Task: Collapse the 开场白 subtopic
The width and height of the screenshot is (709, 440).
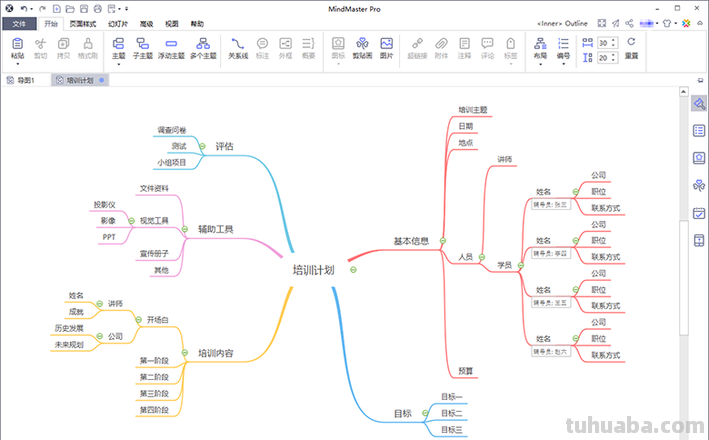Action: click(139, 320)
